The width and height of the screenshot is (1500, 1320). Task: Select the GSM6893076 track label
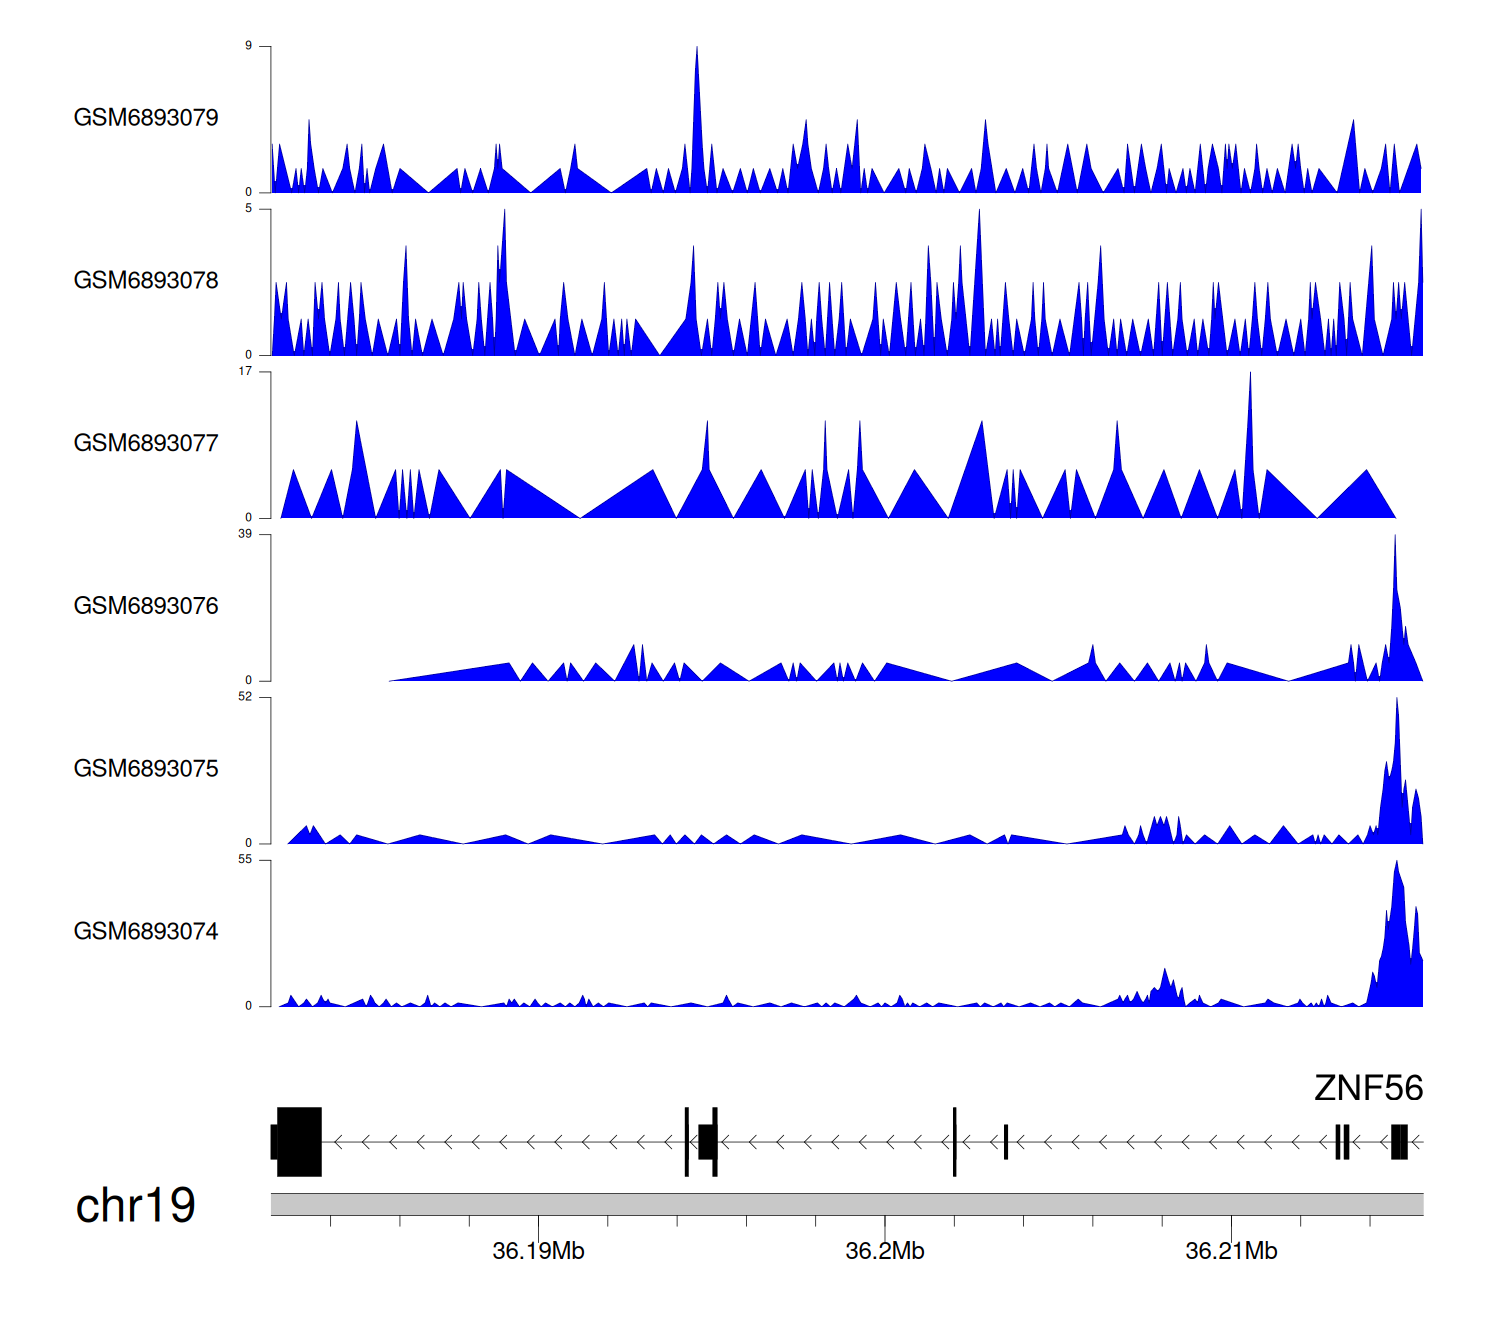146,606
